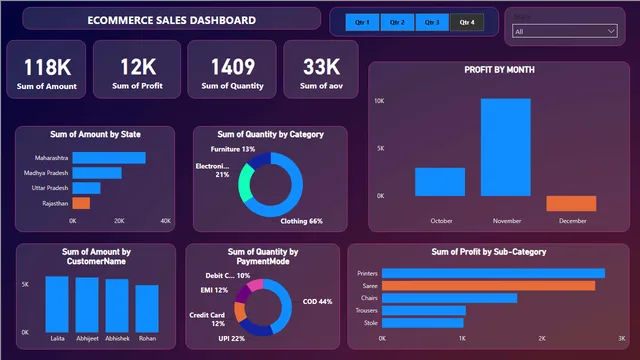The width and height of the screenshot is (640, 360).
Task: Click the Debit C... 10% label
Action: [227, 276]
